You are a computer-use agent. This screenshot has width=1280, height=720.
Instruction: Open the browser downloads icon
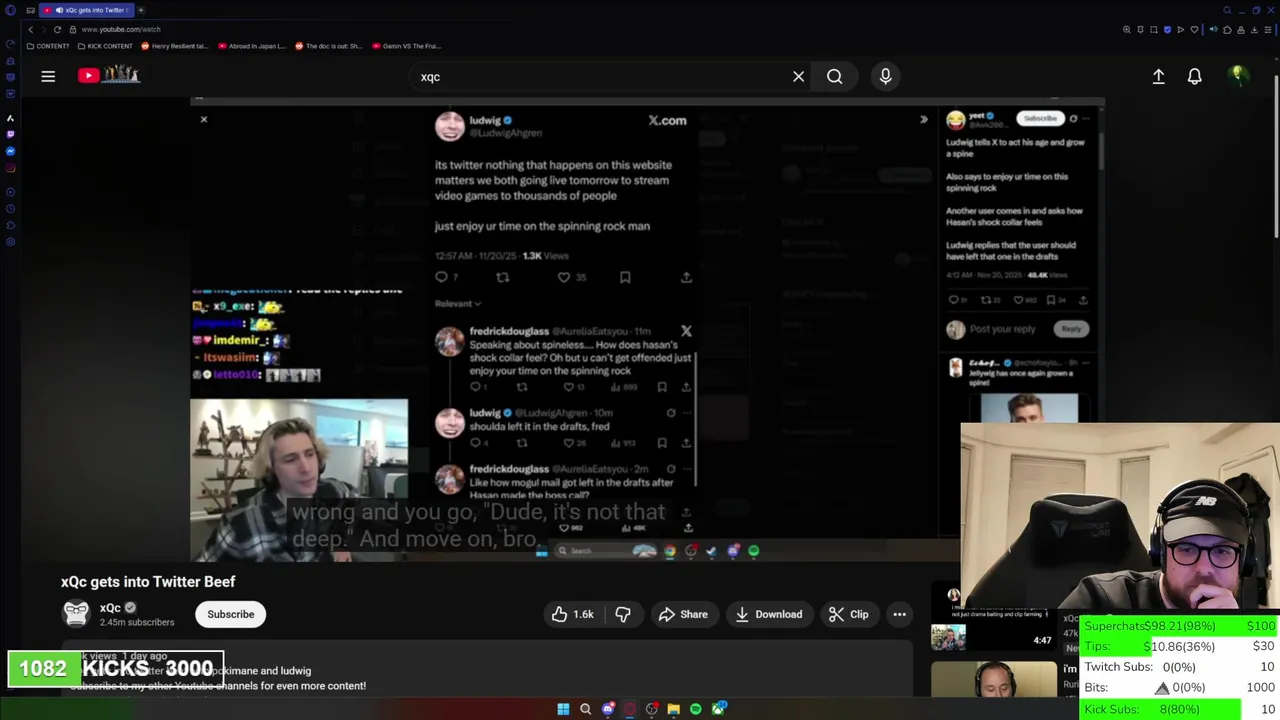pos(1254,30)
